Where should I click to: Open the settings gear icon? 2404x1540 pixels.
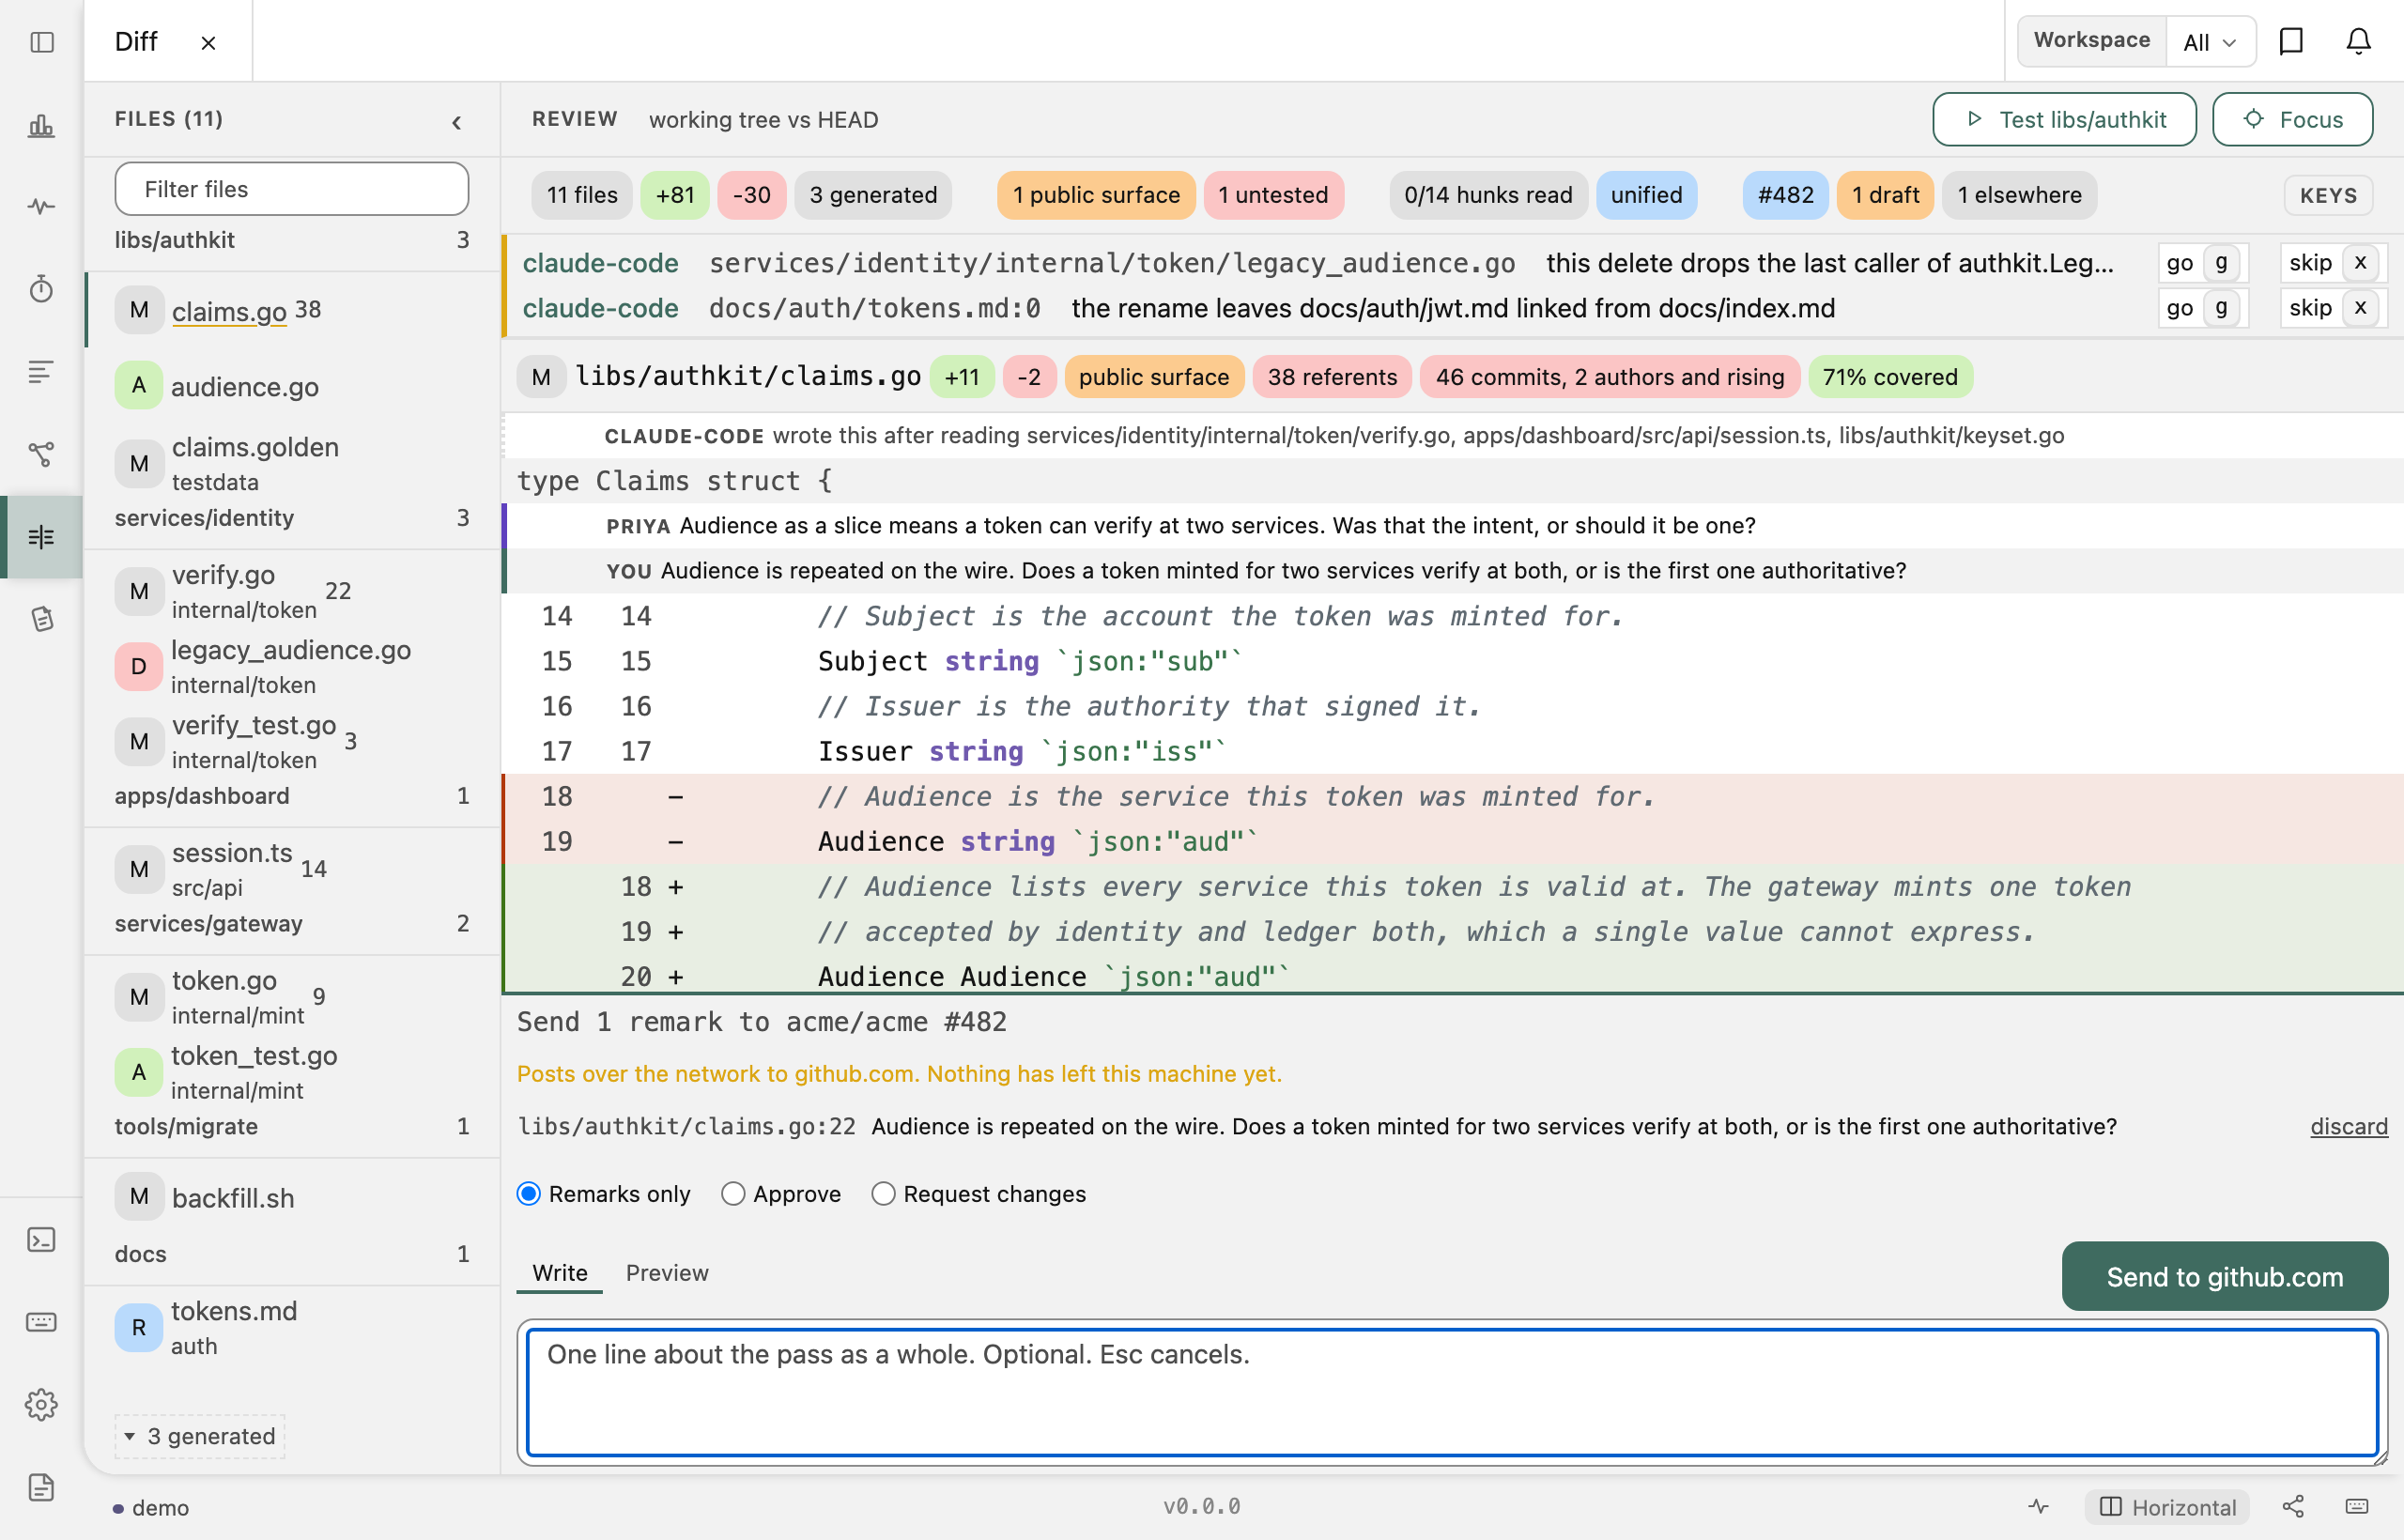pyautogui.click(x=41, y=1405)
